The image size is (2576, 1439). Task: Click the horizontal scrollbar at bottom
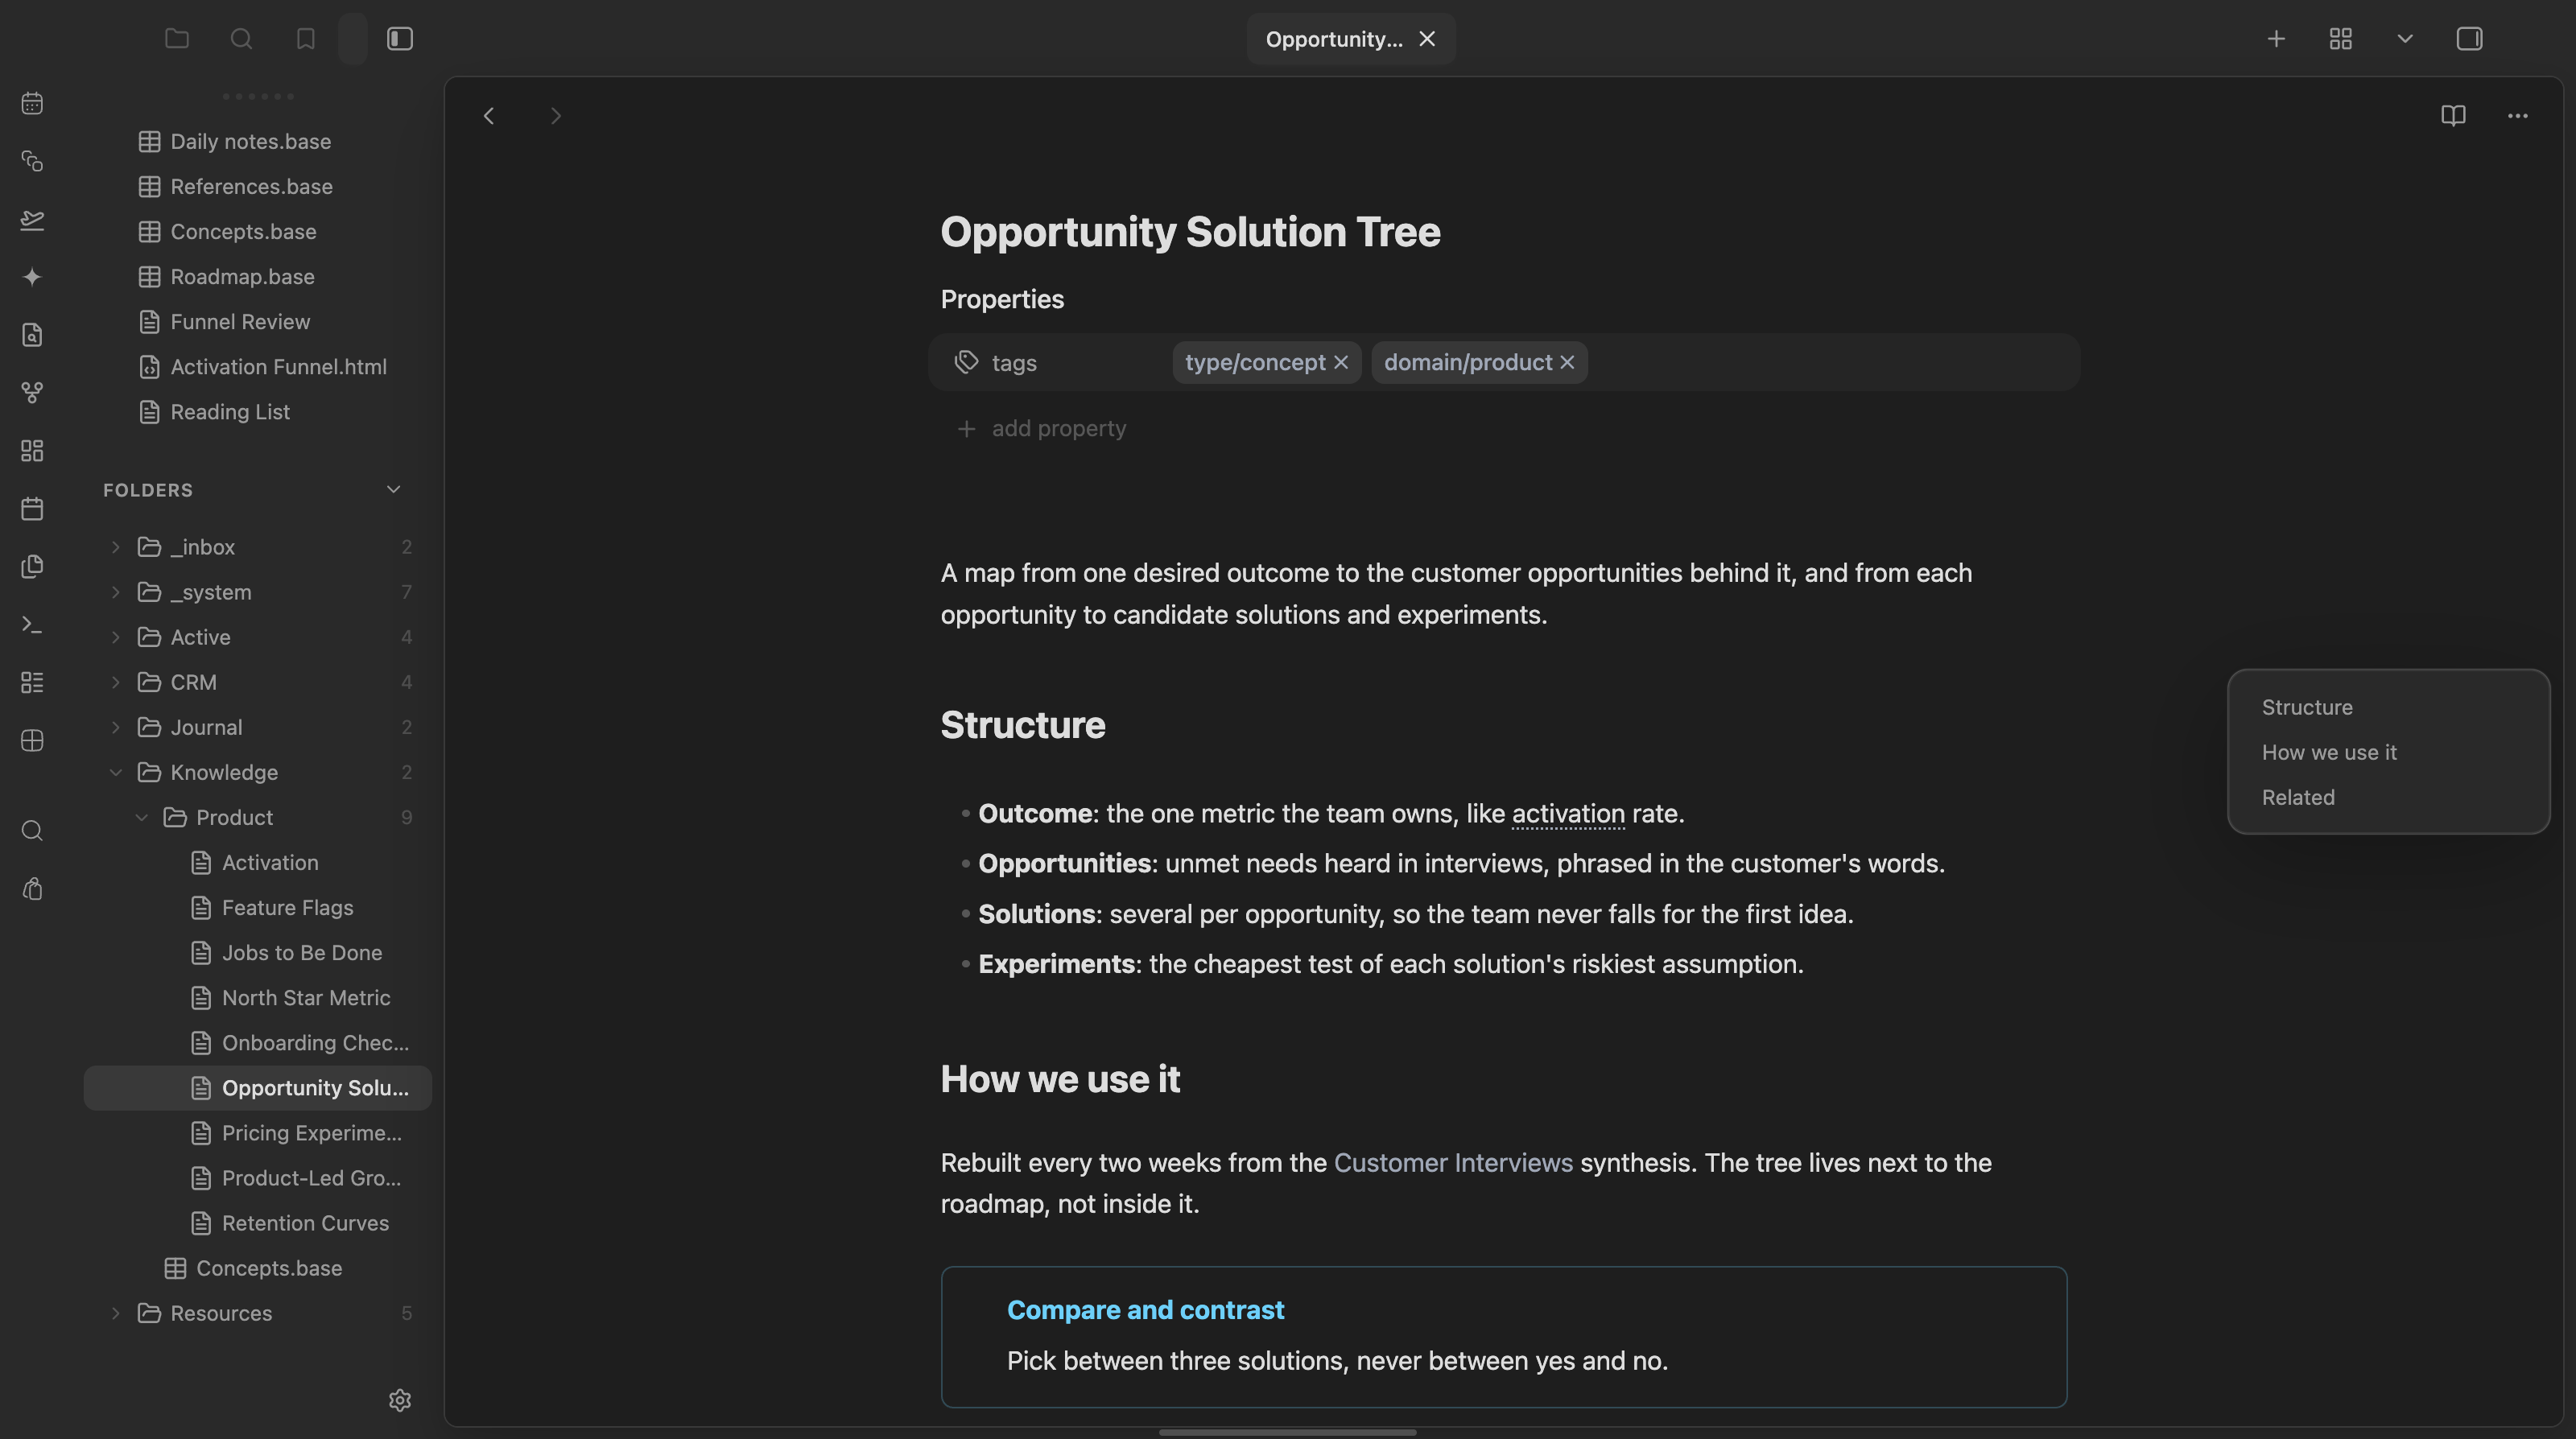pos(1287,1432)
